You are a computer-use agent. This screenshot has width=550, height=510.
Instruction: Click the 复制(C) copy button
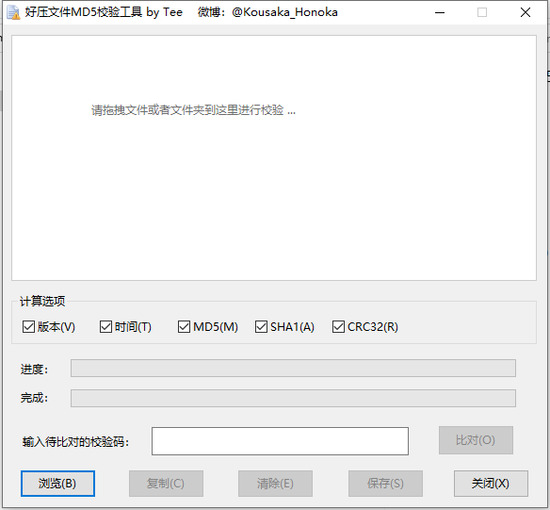tap(166, 483)
